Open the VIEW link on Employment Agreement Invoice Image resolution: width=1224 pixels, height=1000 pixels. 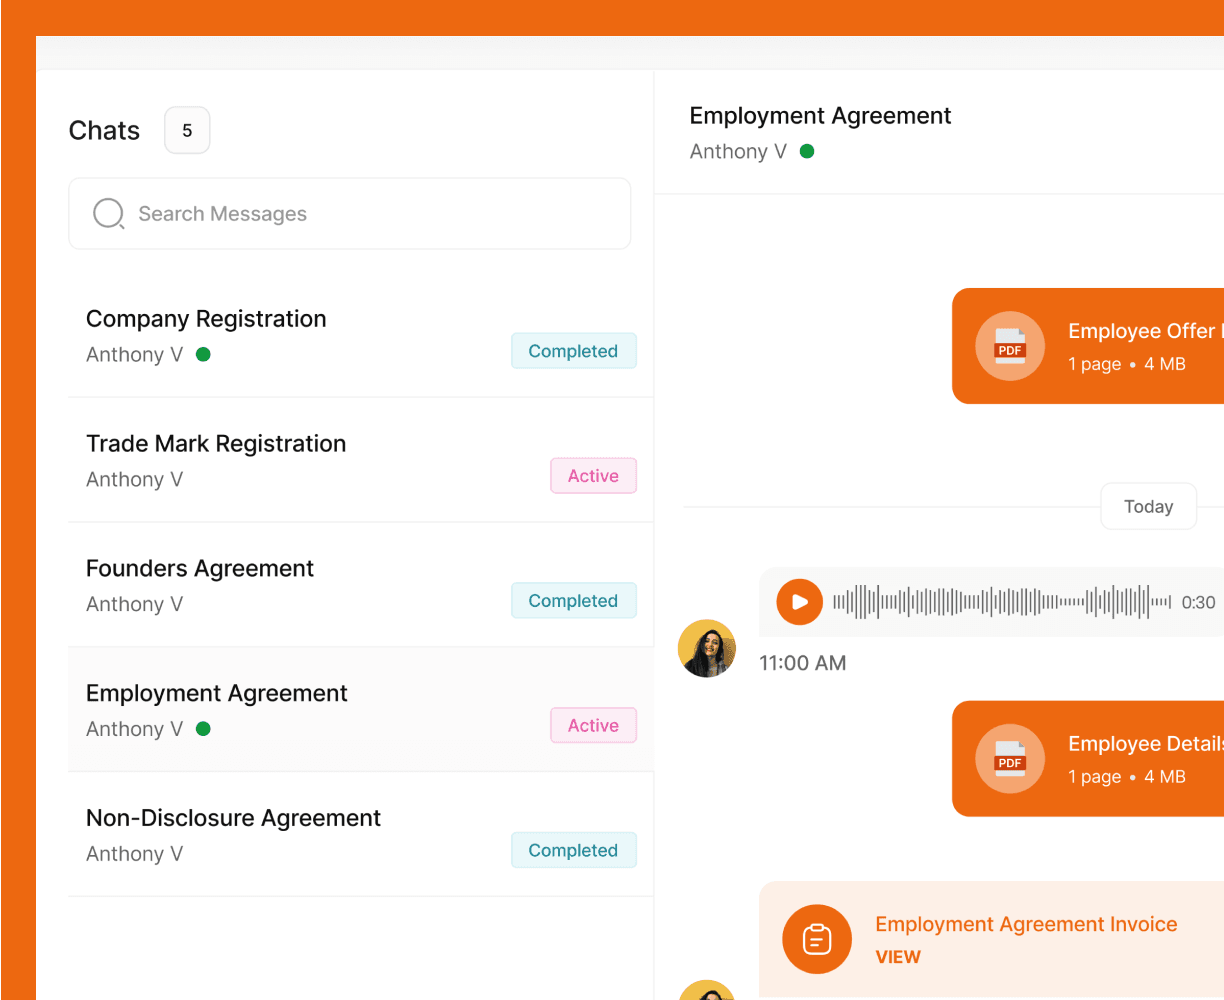click(x=897, y=957)
